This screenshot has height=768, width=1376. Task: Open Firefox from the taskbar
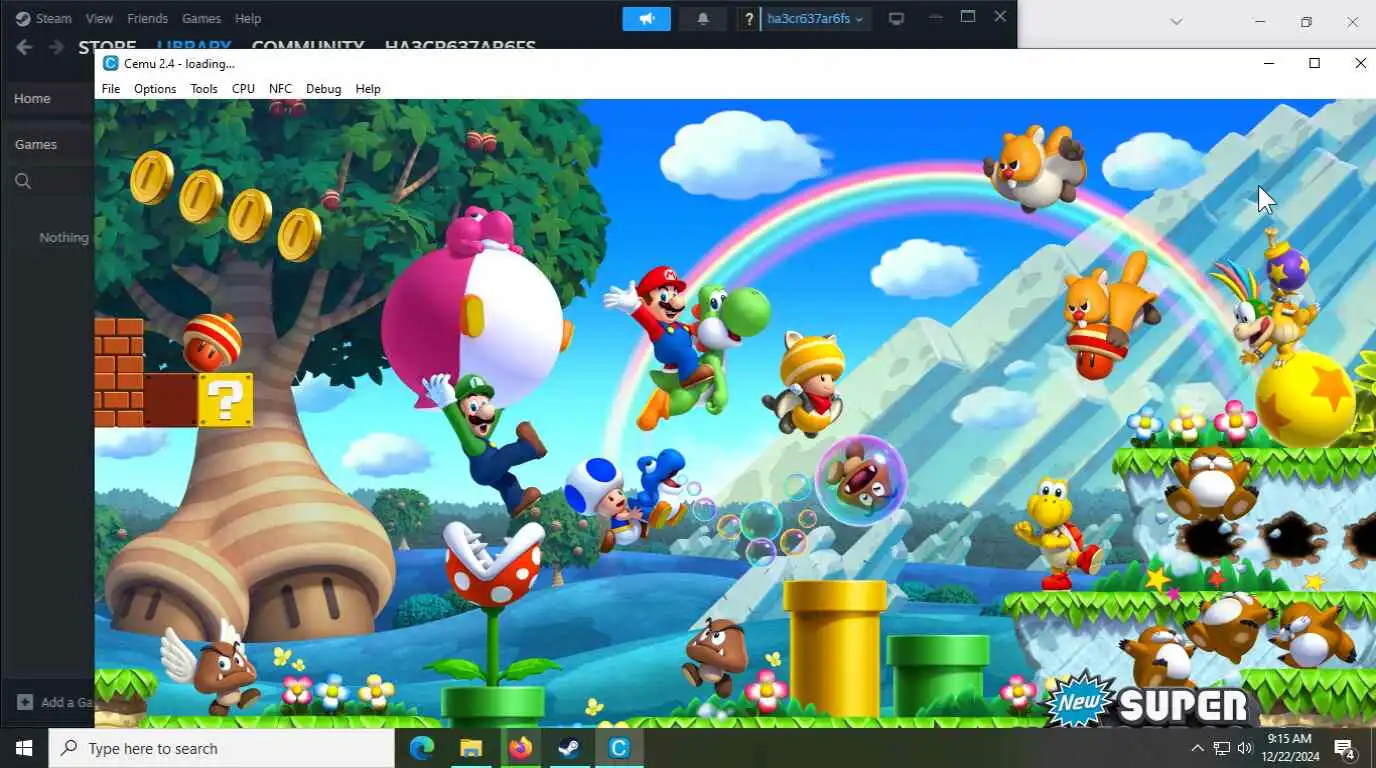(520, 748)
